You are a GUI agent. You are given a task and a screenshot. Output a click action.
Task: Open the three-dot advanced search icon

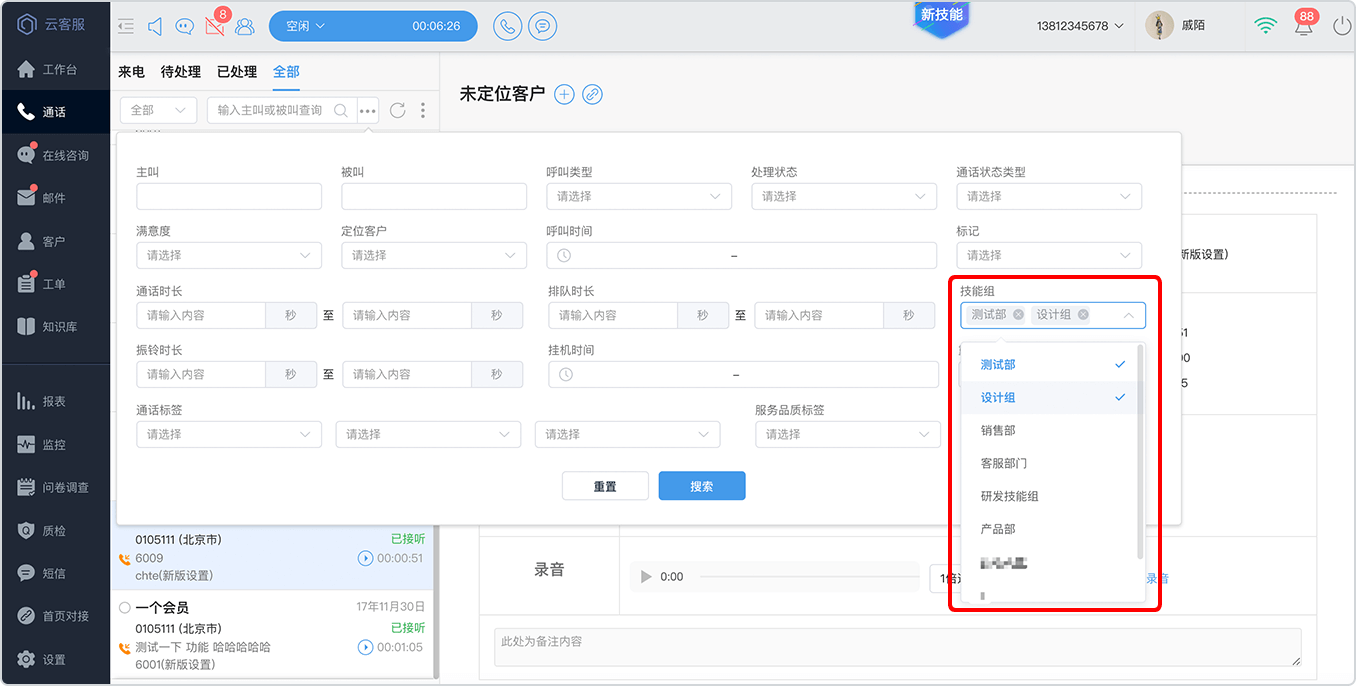tap(368, 110)
